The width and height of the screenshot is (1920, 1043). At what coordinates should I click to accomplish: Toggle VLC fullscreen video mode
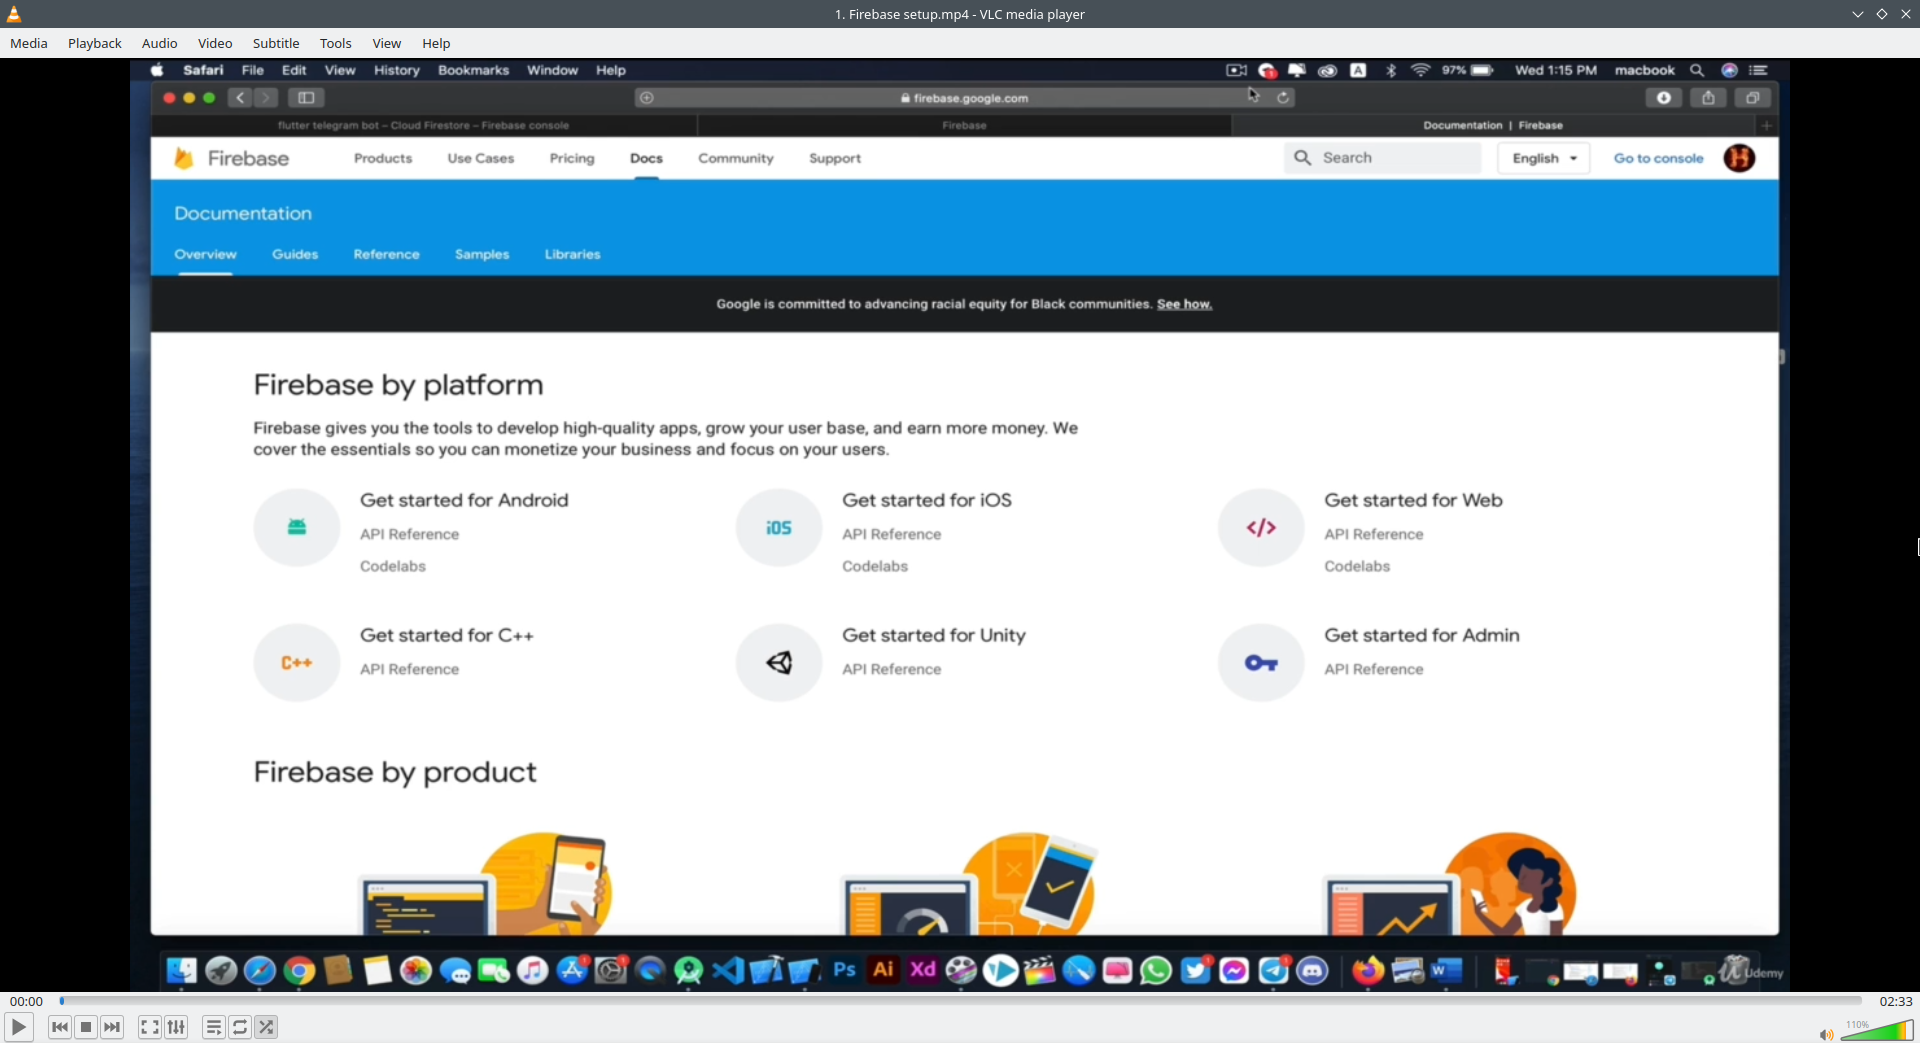[150, 1027]
